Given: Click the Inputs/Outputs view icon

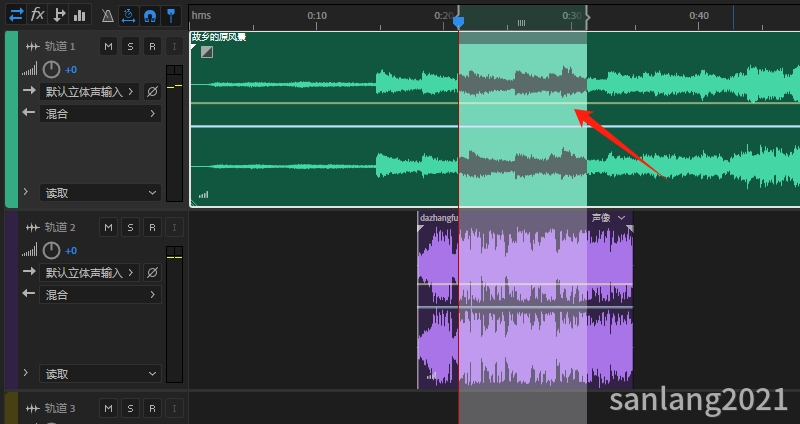Looking at the screenshot, I should 15,14.
